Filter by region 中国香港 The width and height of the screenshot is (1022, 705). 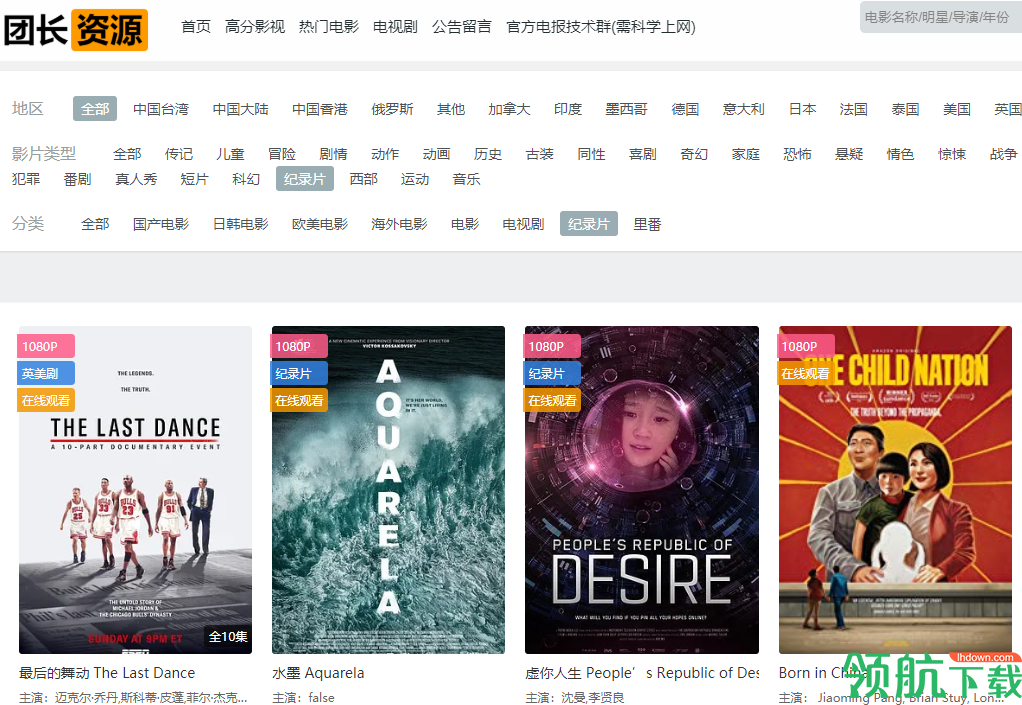pos(320,109)
